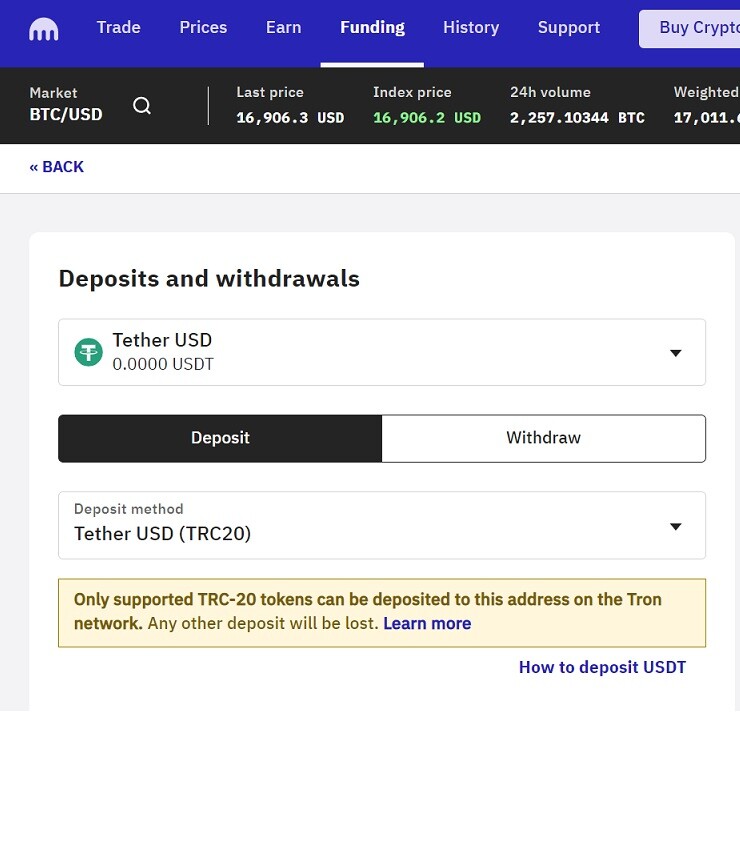740x864 pixels.
Task: Click the Tether USD (TRC20) method text
Action: pyautogui.click(x=163, y=533)
